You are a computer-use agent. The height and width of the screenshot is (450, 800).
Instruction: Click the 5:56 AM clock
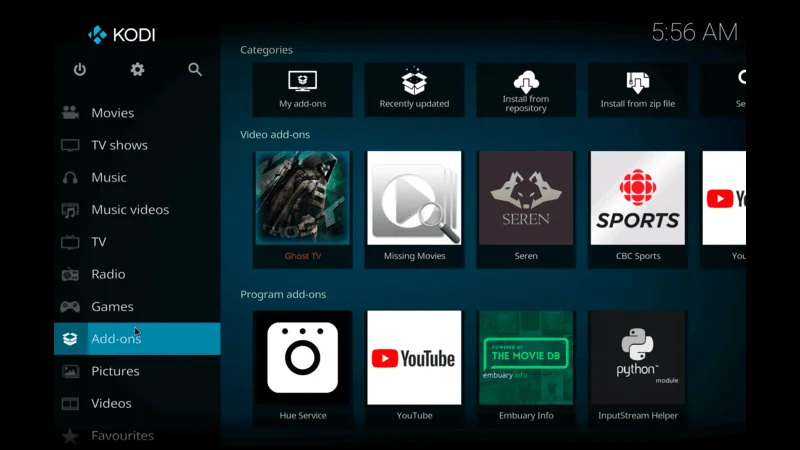click(x=694, y=33)
